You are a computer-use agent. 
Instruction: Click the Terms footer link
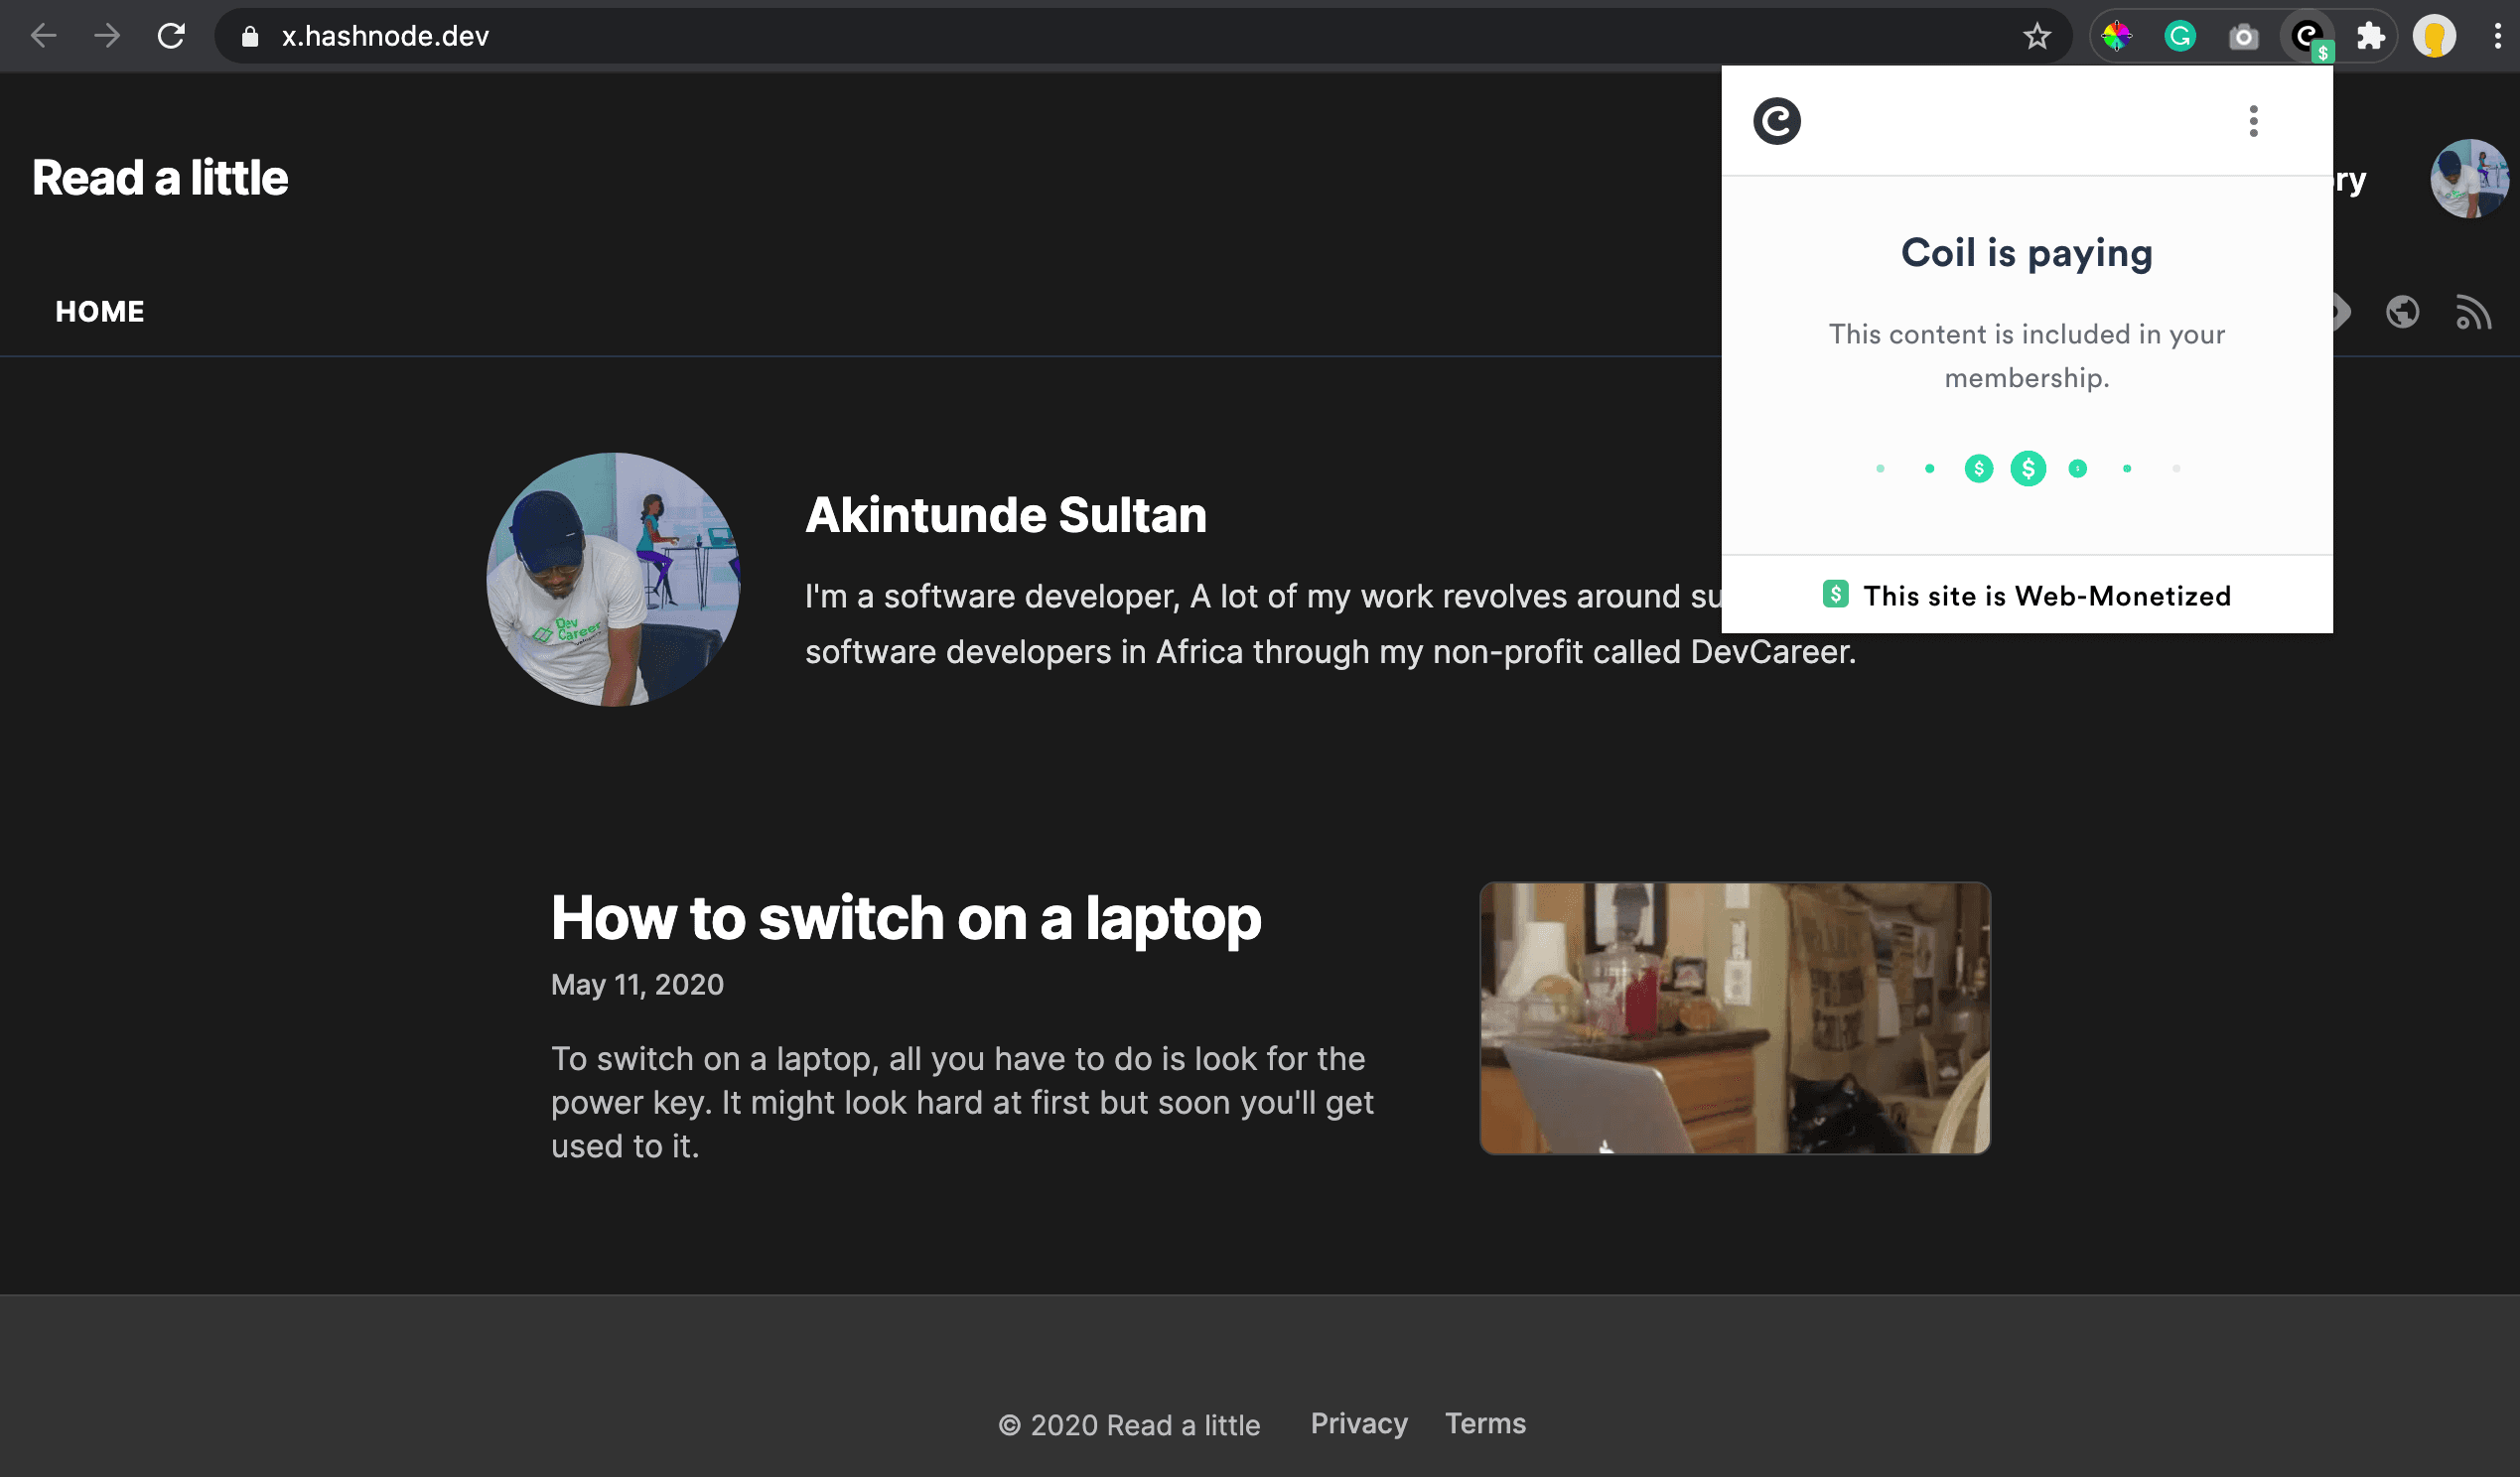1485,1423
